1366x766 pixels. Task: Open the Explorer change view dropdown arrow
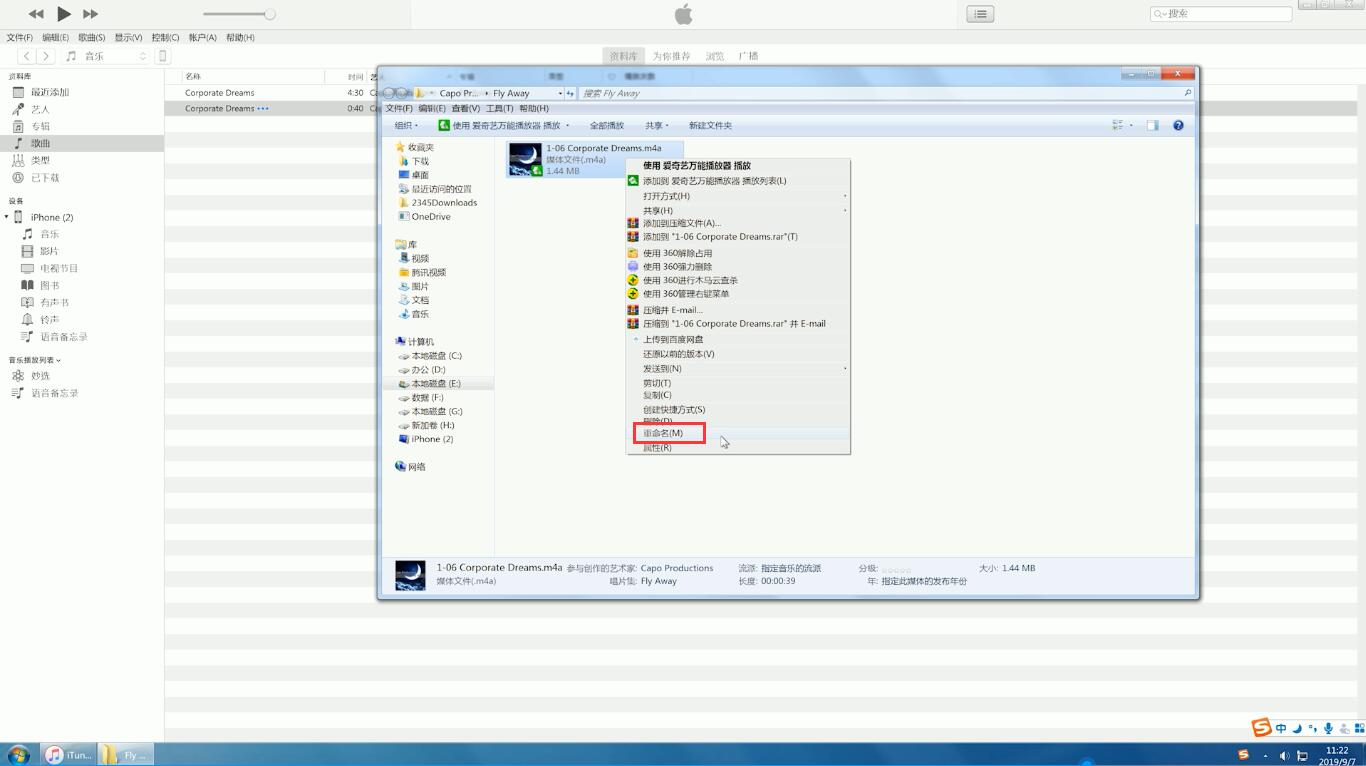tap(1131, 125)
